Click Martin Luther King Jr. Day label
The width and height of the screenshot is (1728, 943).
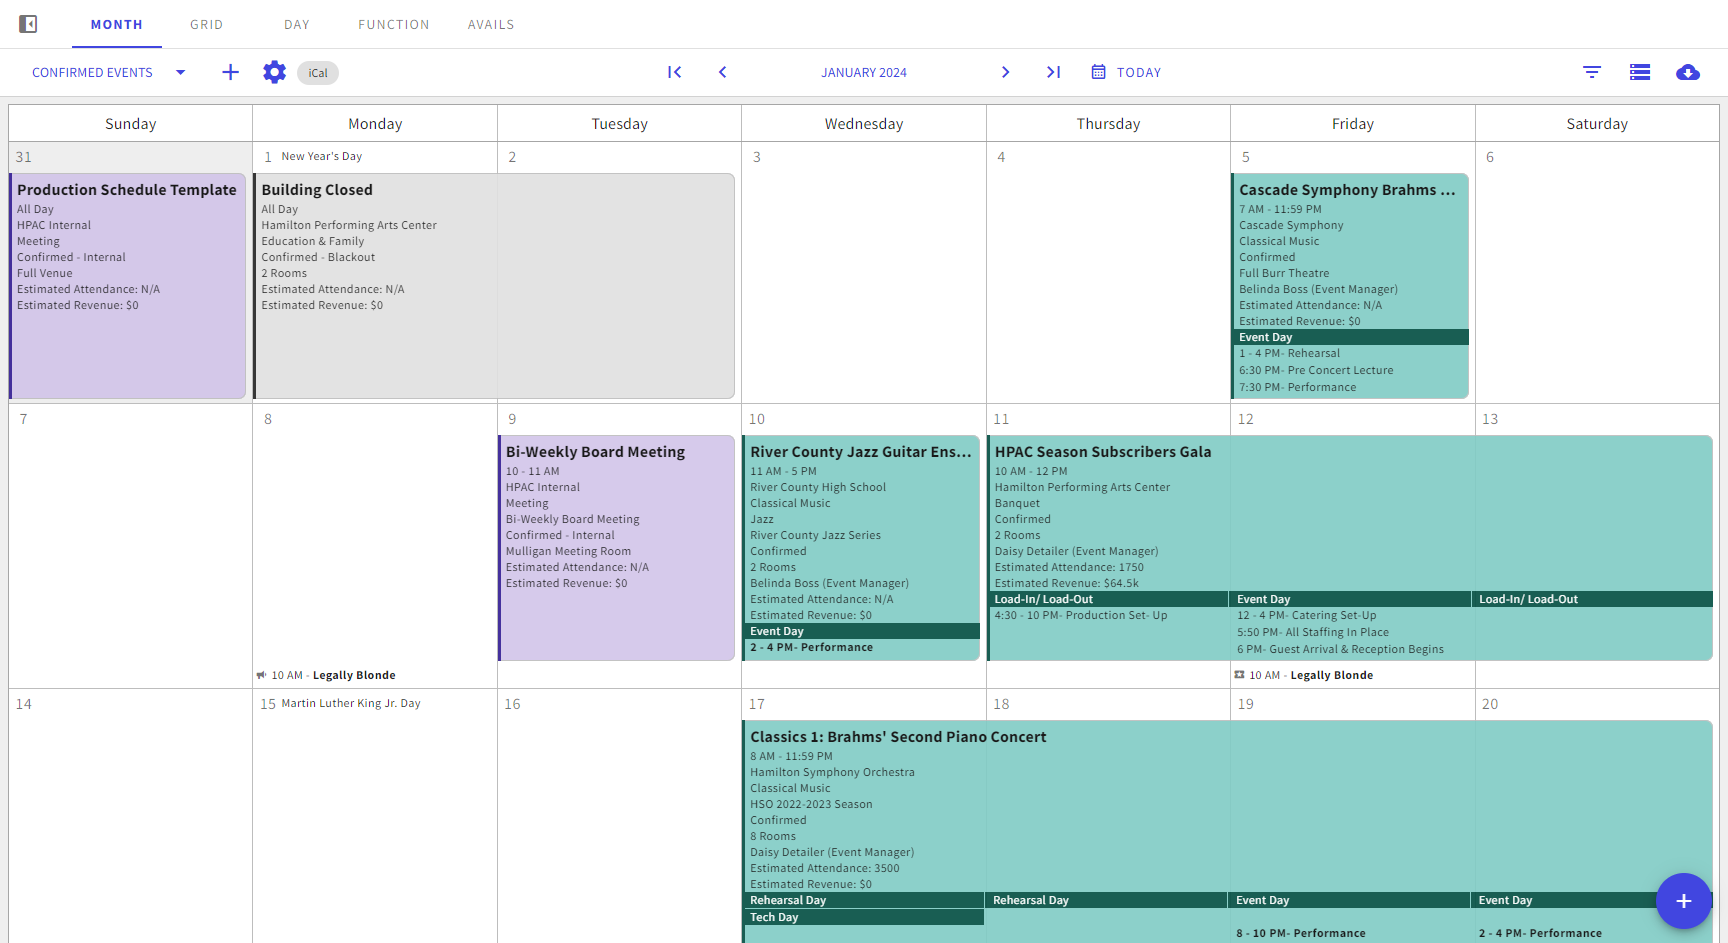[x=351, y=703]
